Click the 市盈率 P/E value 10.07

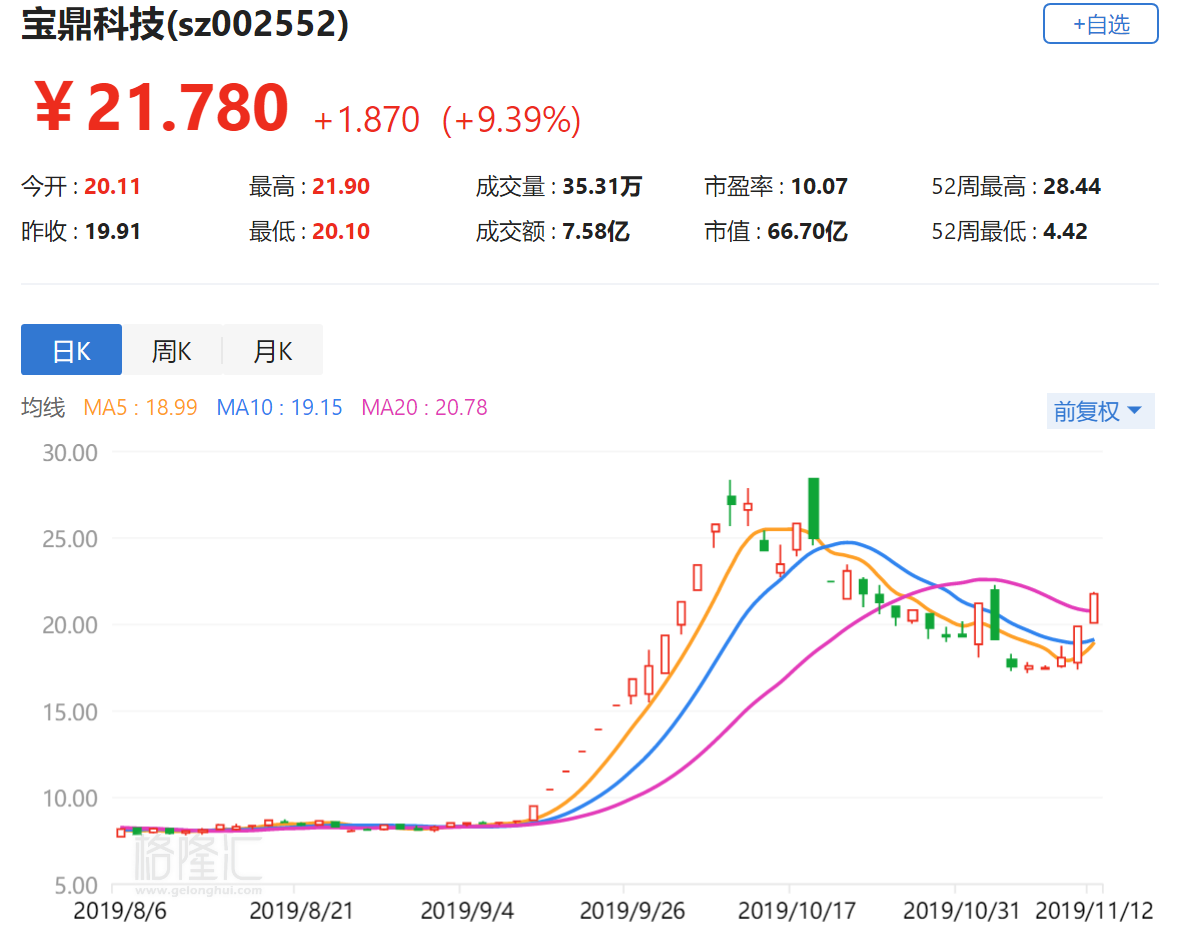click(x=819, y=187)
